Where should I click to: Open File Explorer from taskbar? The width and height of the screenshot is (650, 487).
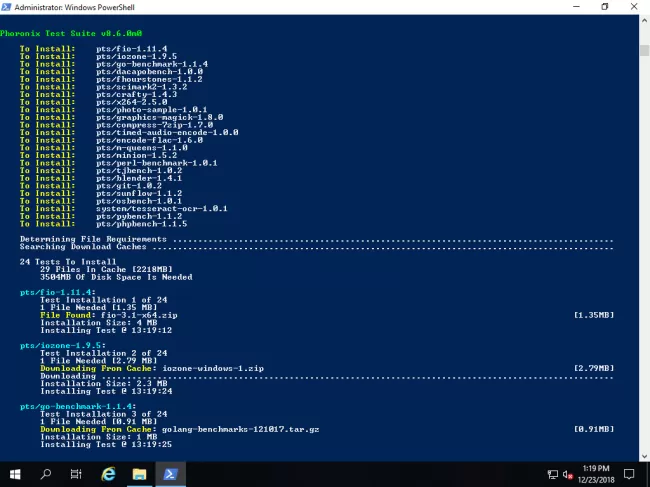[139, 474]
